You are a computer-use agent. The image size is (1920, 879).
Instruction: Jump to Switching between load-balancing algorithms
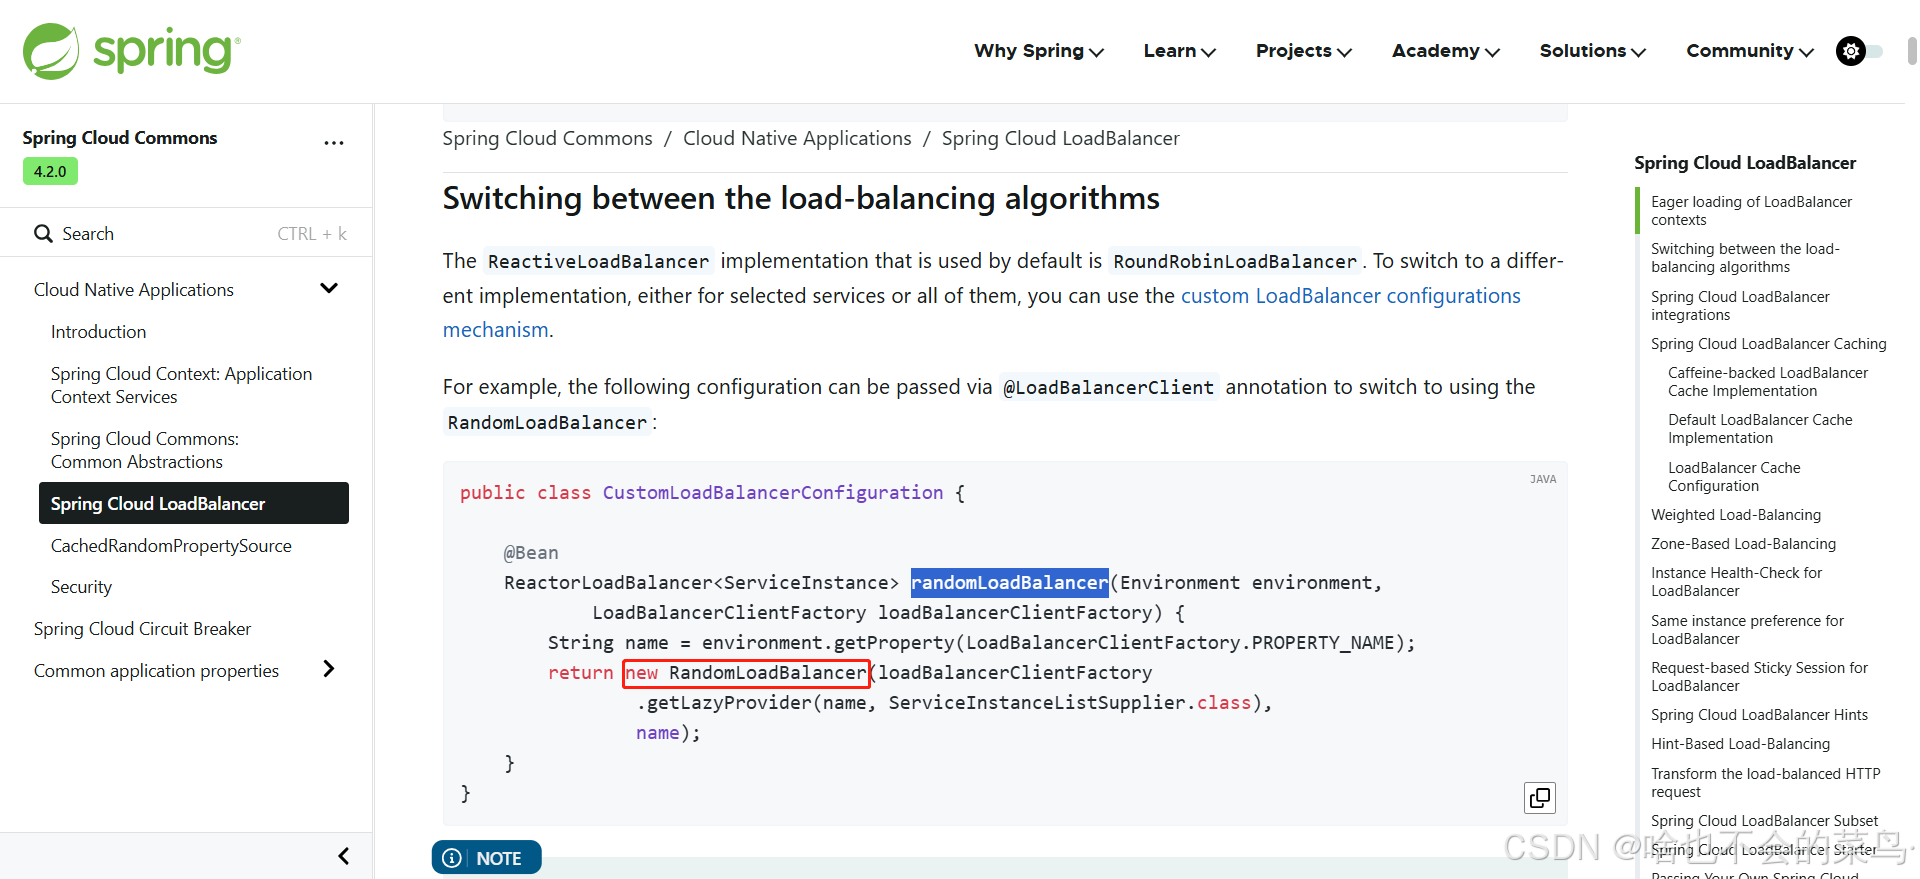click(x=1745, y=258)
